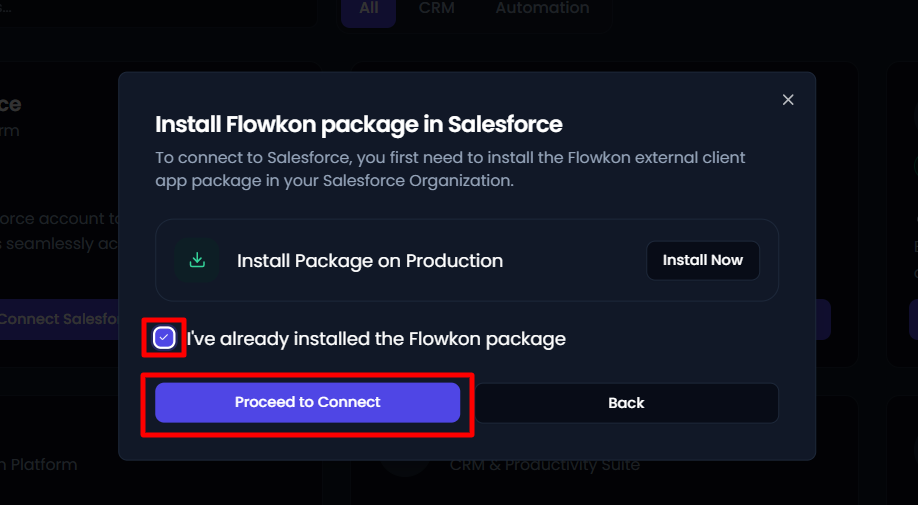The image size is (918, 505).
Task: Click the green download package icon
Action: click(197, 260)
